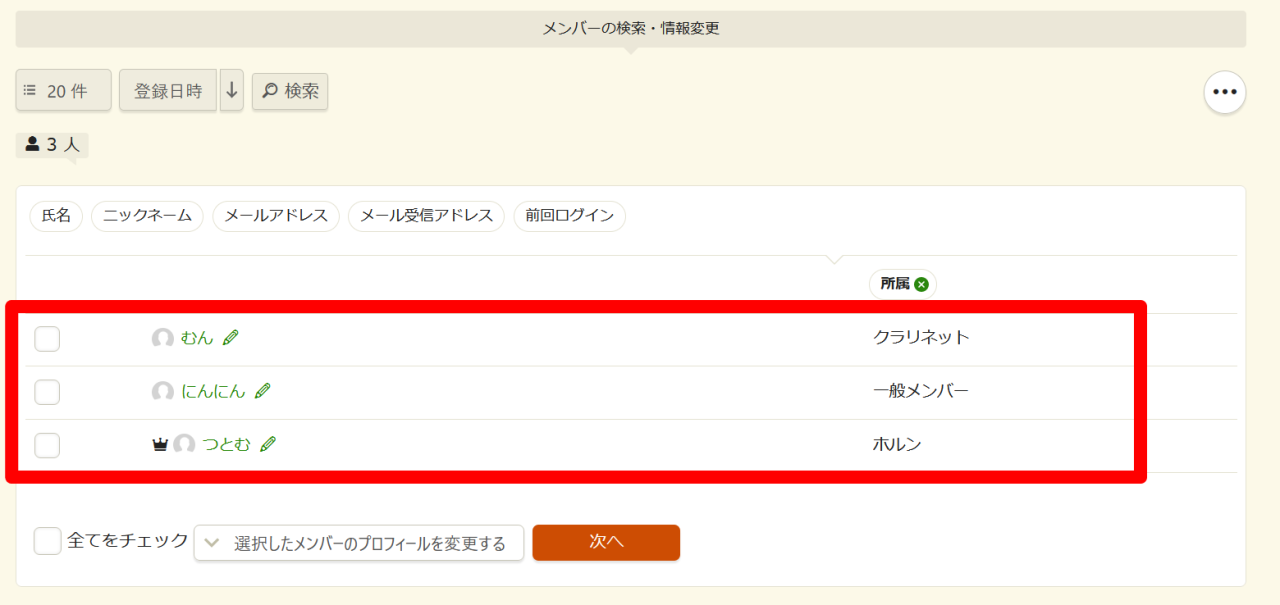1280x605 pixels.
Task: Open the 20 件 results-per-page dropdown
Action: click(x=64, y=91)
